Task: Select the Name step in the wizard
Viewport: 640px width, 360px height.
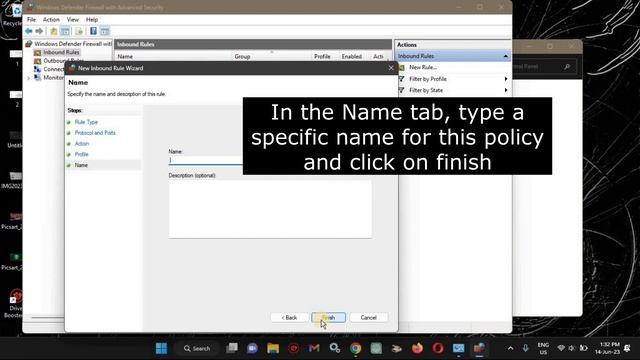Action: tap(81, 165)
